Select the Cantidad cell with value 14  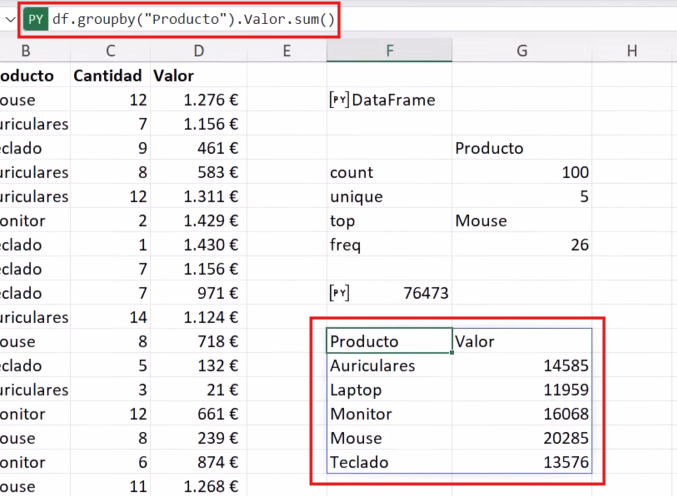coord(111,318)
